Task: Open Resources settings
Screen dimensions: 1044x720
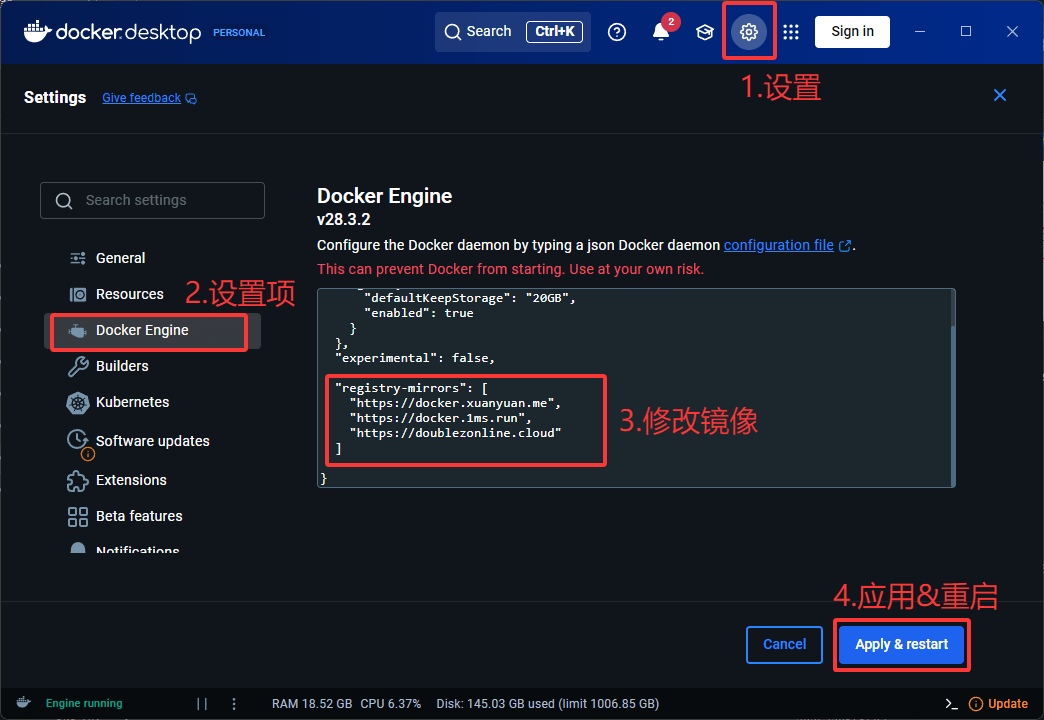Action: click(x=129, y=294)
